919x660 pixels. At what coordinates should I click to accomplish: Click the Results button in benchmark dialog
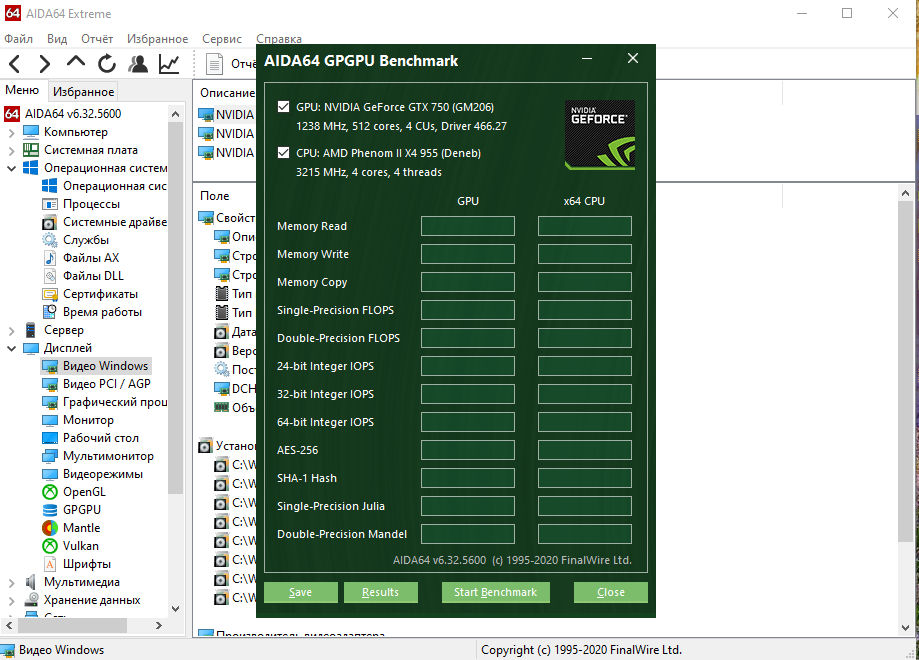(380, 592)
